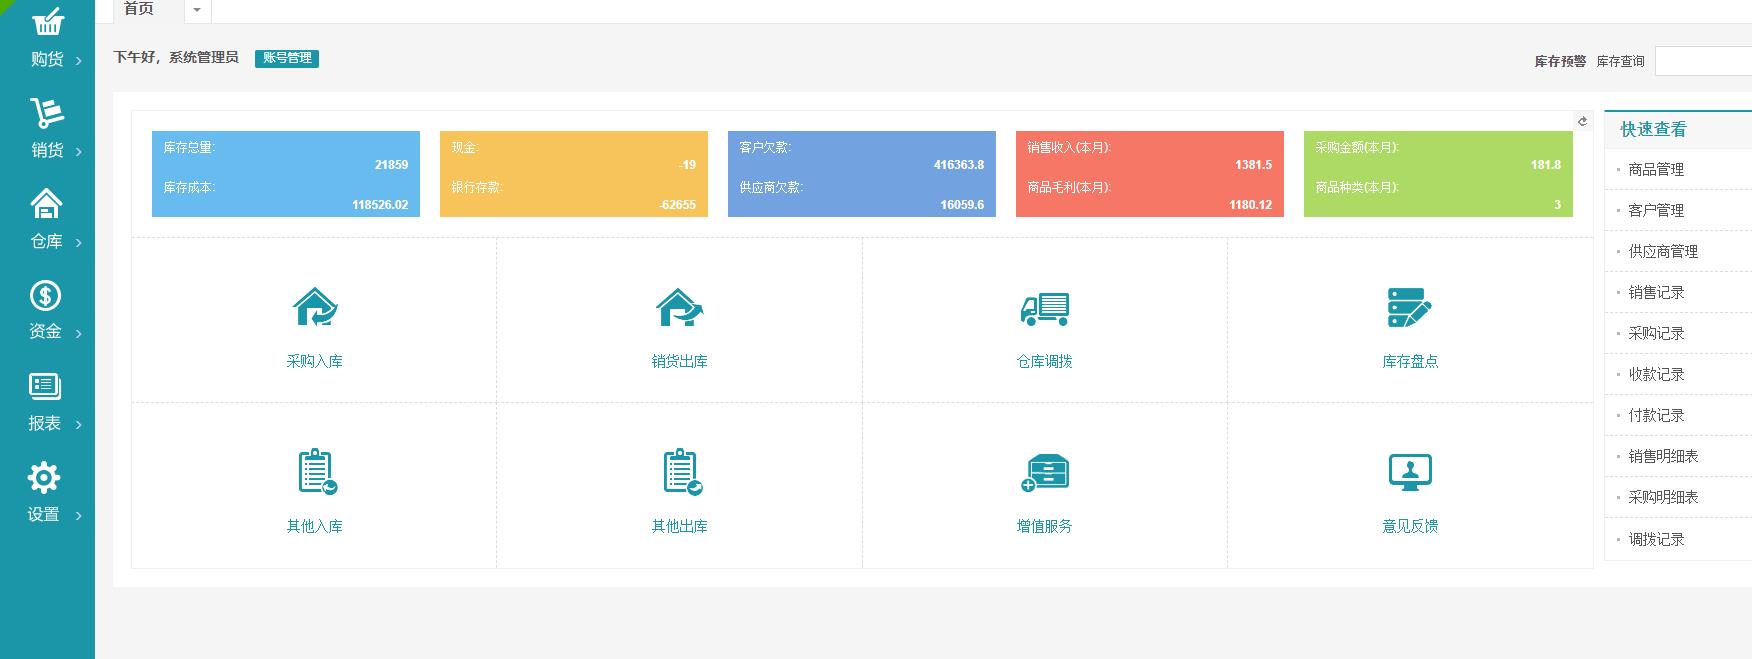Click the 账号管理 button
1752x659 pixels.
287,58
